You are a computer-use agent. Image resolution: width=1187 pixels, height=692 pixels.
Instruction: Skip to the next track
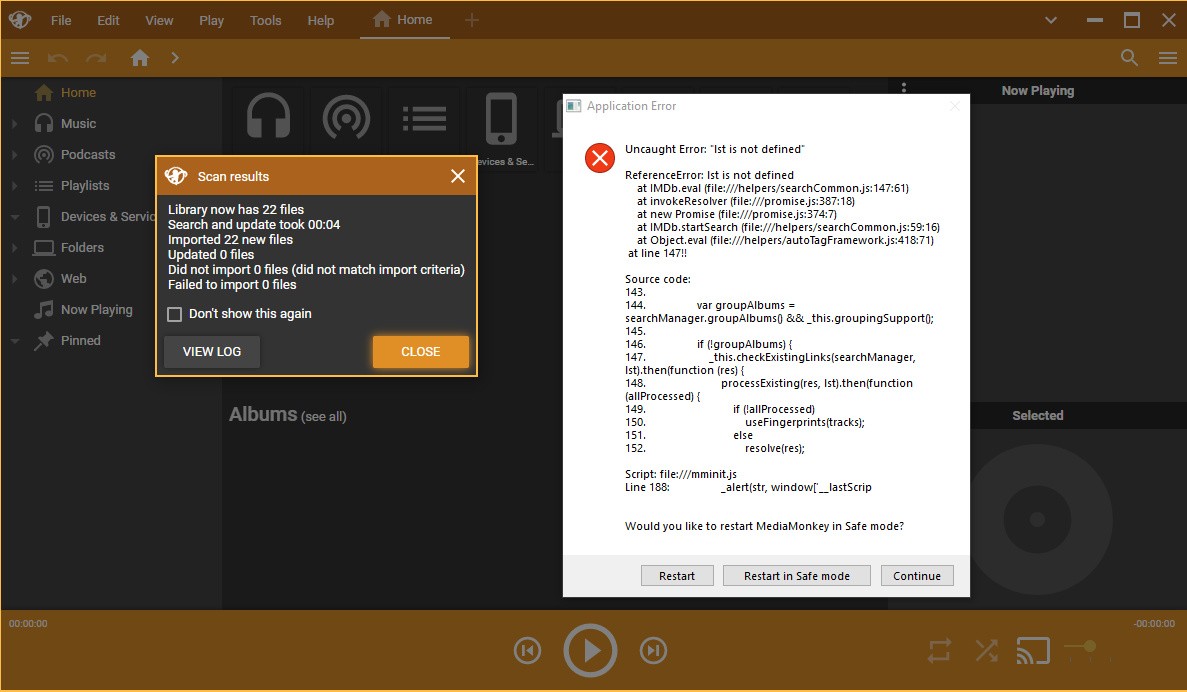(653, 651)
